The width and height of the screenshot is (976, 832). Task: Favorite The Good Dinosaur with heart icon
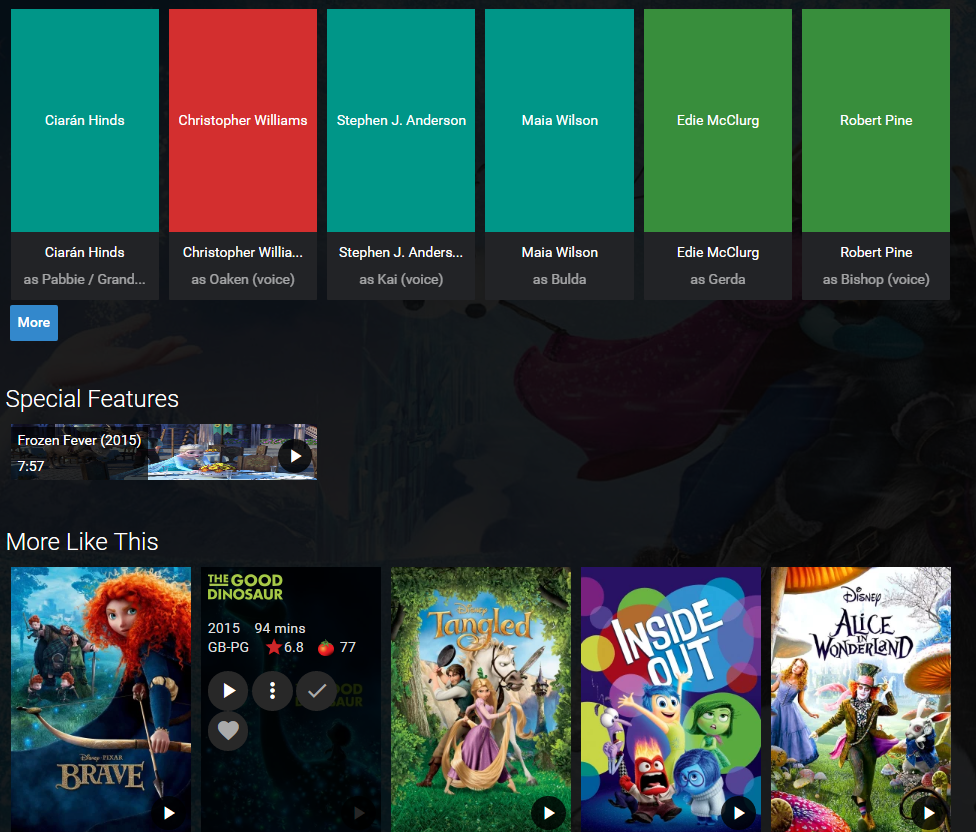pos(228,731)
